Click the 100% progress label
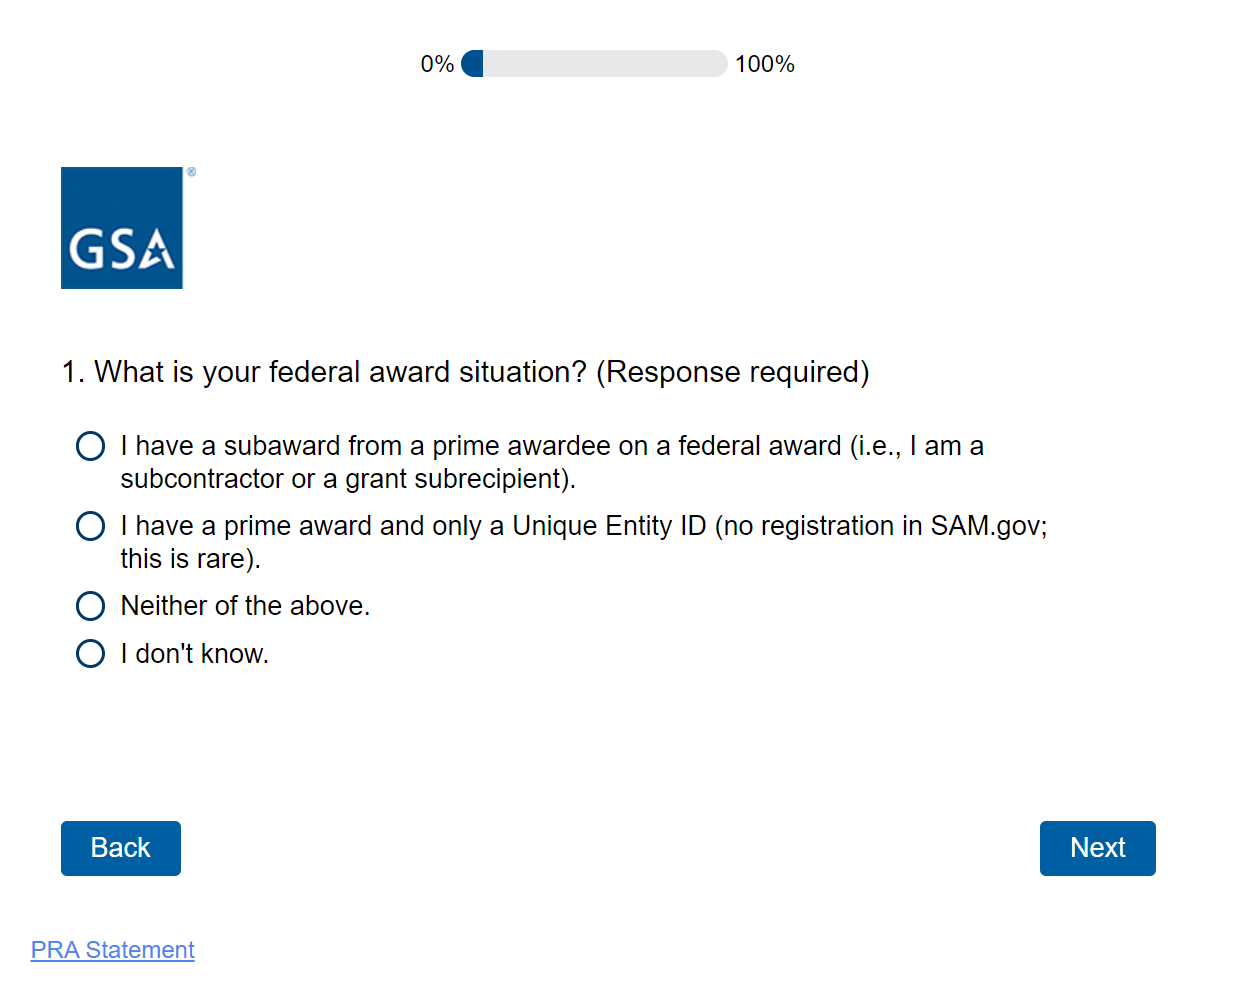1257x994 pixels. click(765, 64)
